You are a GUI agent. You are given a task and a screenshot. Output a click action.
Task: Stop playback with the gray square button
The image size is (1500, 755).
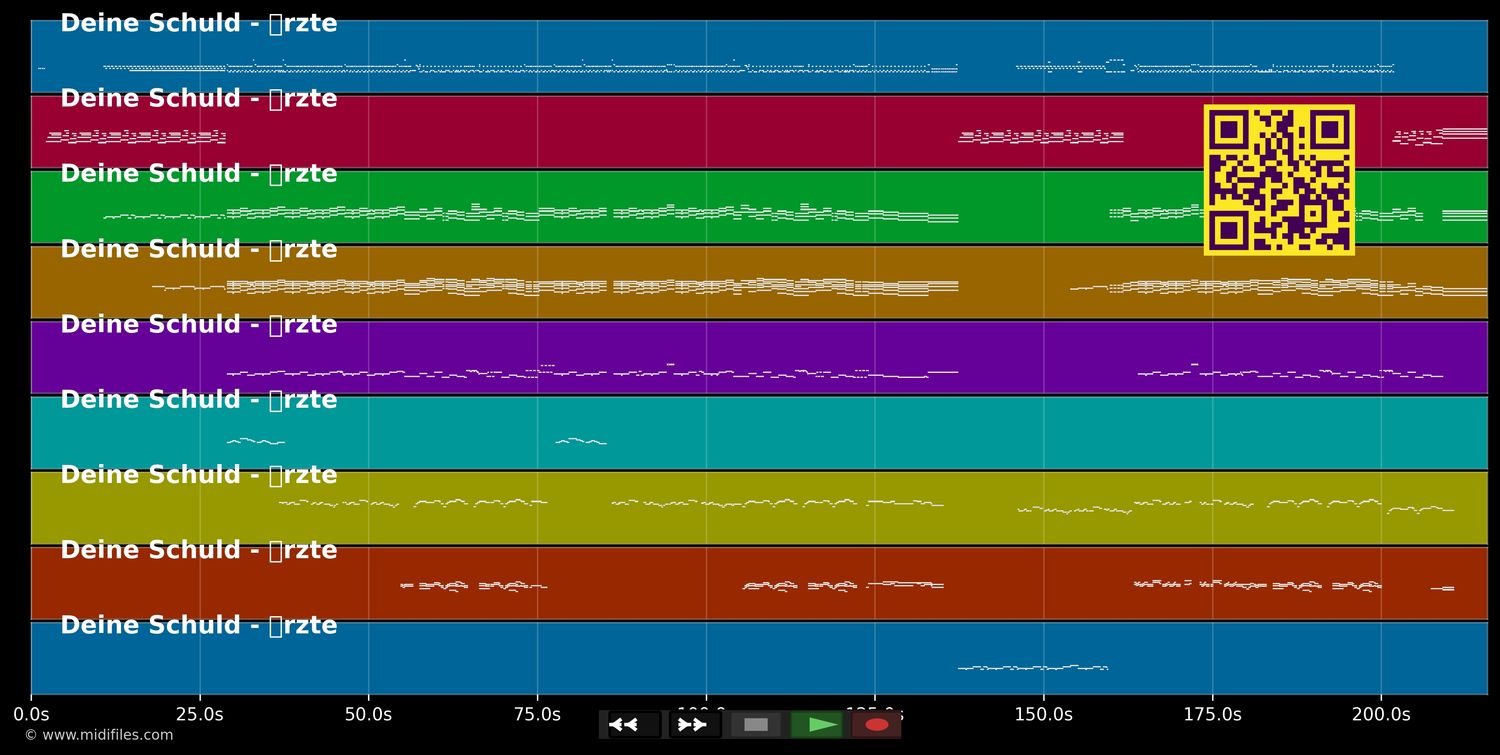[x=756, y=725]
